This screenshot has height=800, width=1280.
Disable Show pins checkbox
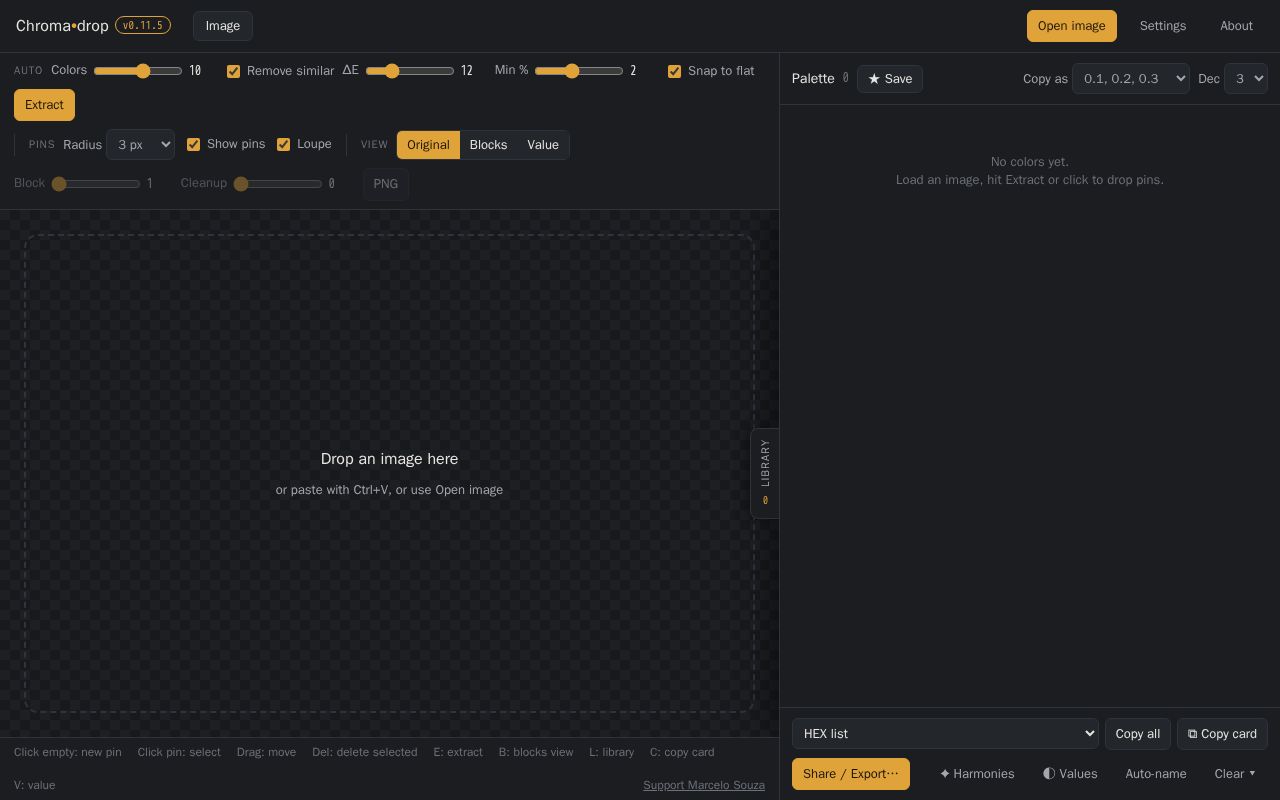[194, 144]
